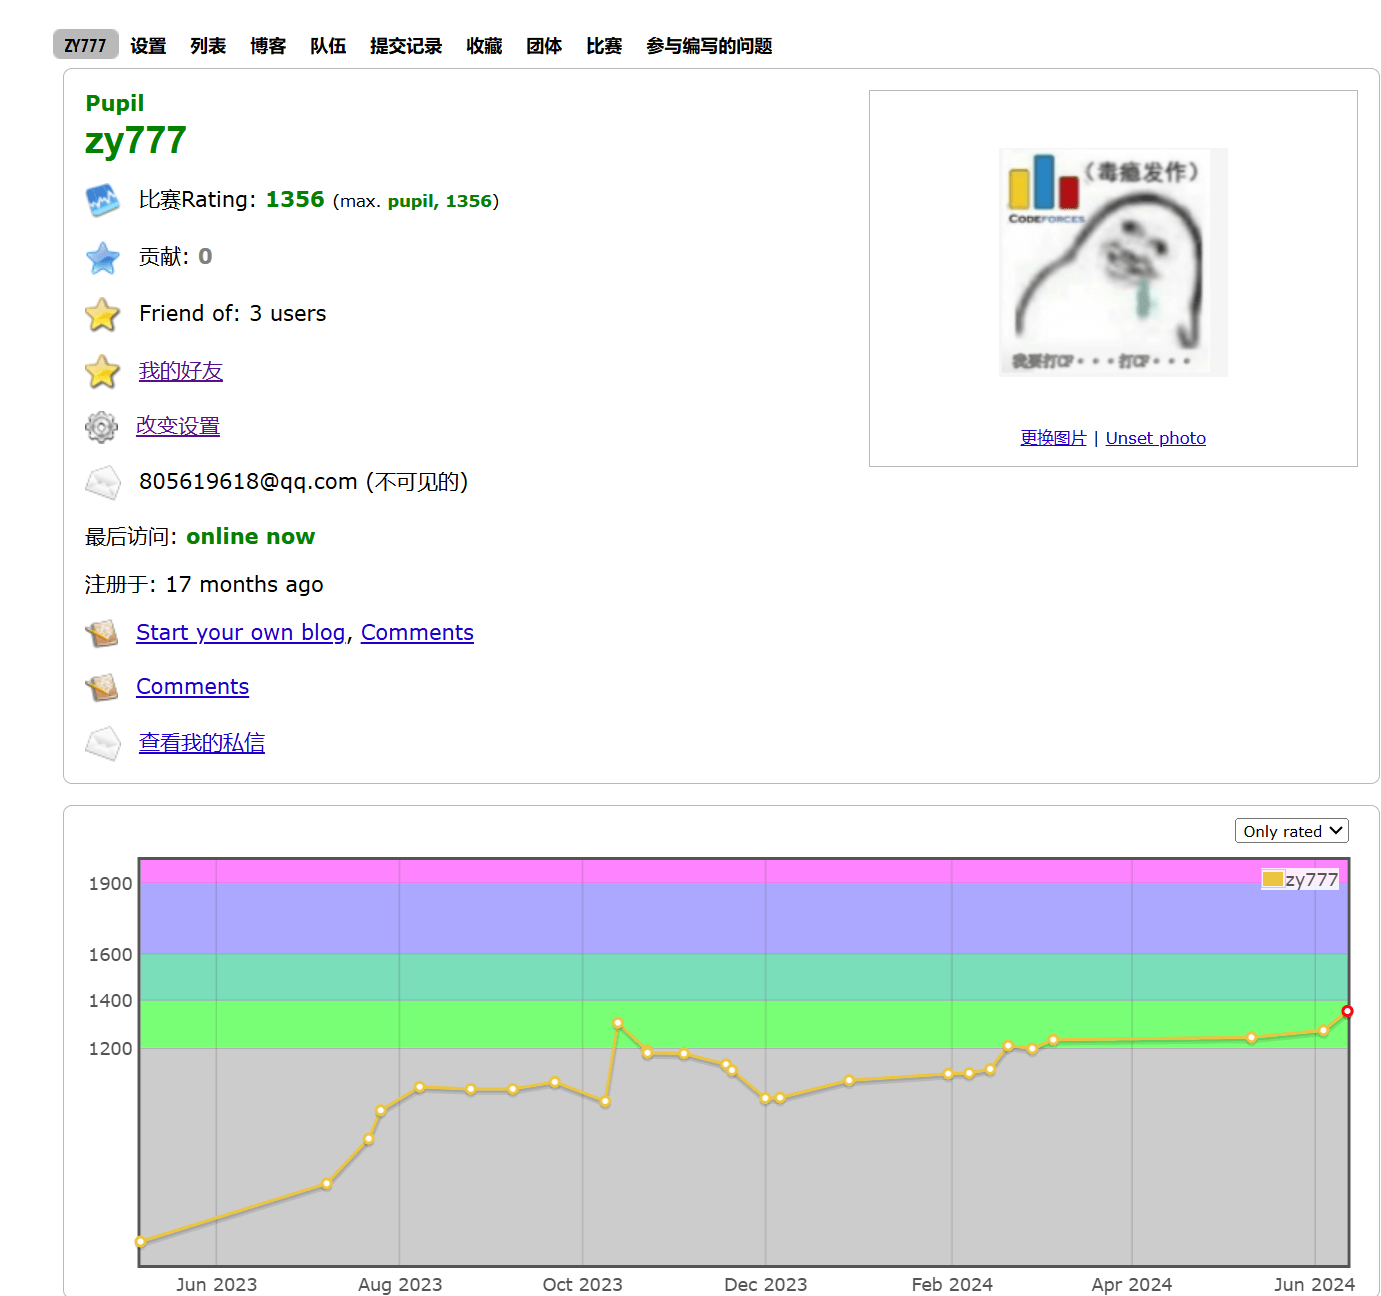Click the Start your own blog link
The width and height of the screenshot is (1381, 1296).
pos(241,633)
